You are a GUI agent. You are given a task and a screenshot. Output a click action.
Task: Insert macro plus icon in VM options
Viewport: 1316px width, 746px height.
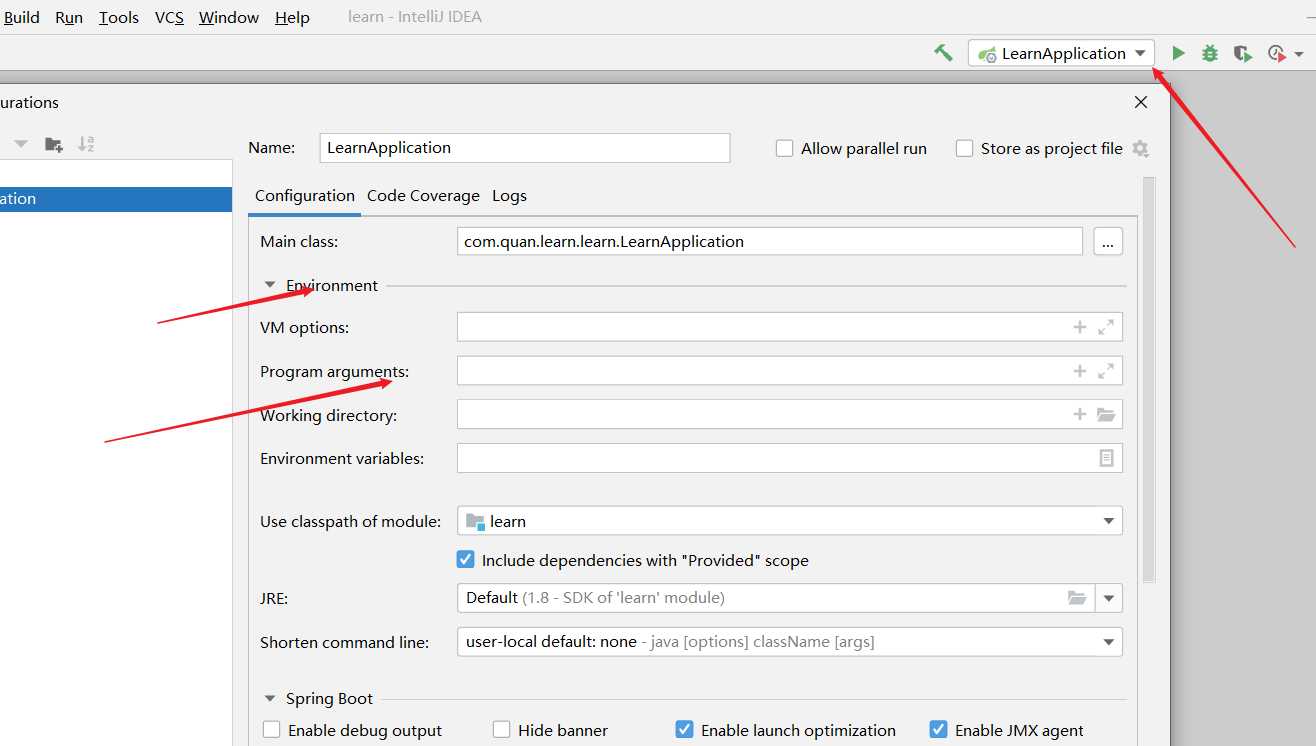coord(1080,327)
